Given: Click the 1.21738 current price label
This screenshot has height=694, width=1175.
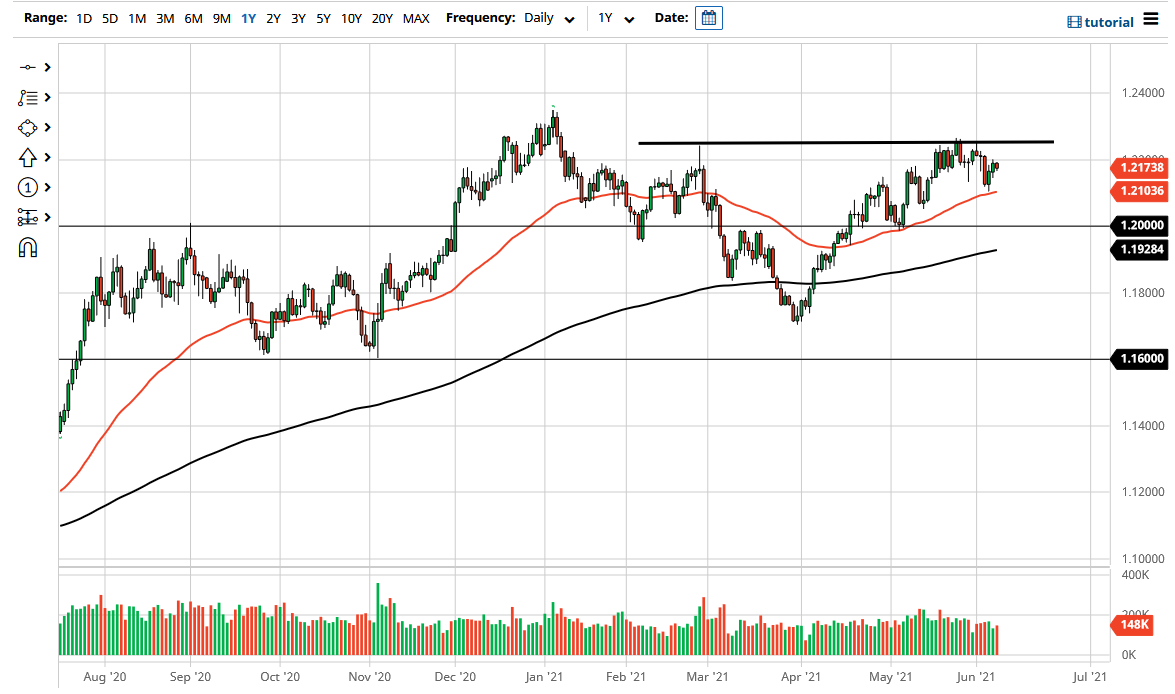Looking at the screenshot, I should [x=1138, y=167].
